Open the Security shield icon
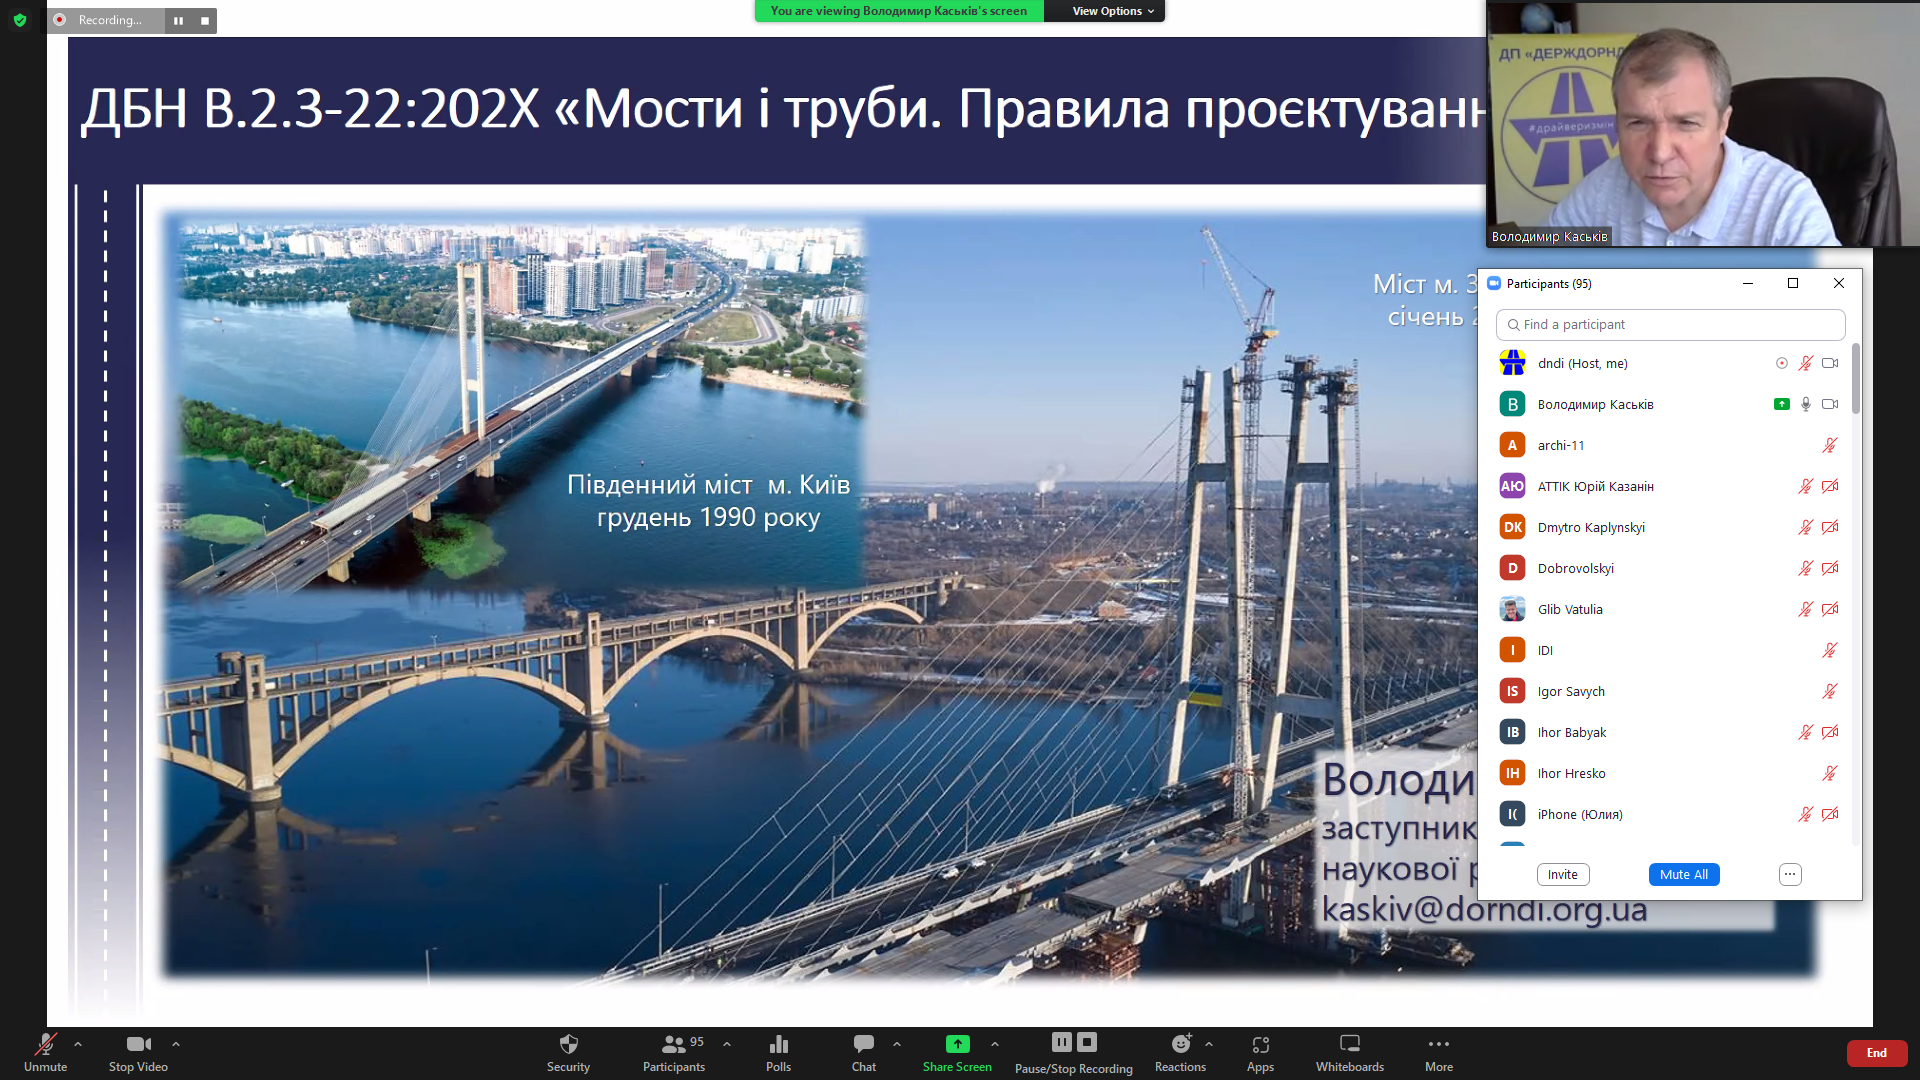The width and height of the screenshot is (1920, 1080). click(568, 1045)
